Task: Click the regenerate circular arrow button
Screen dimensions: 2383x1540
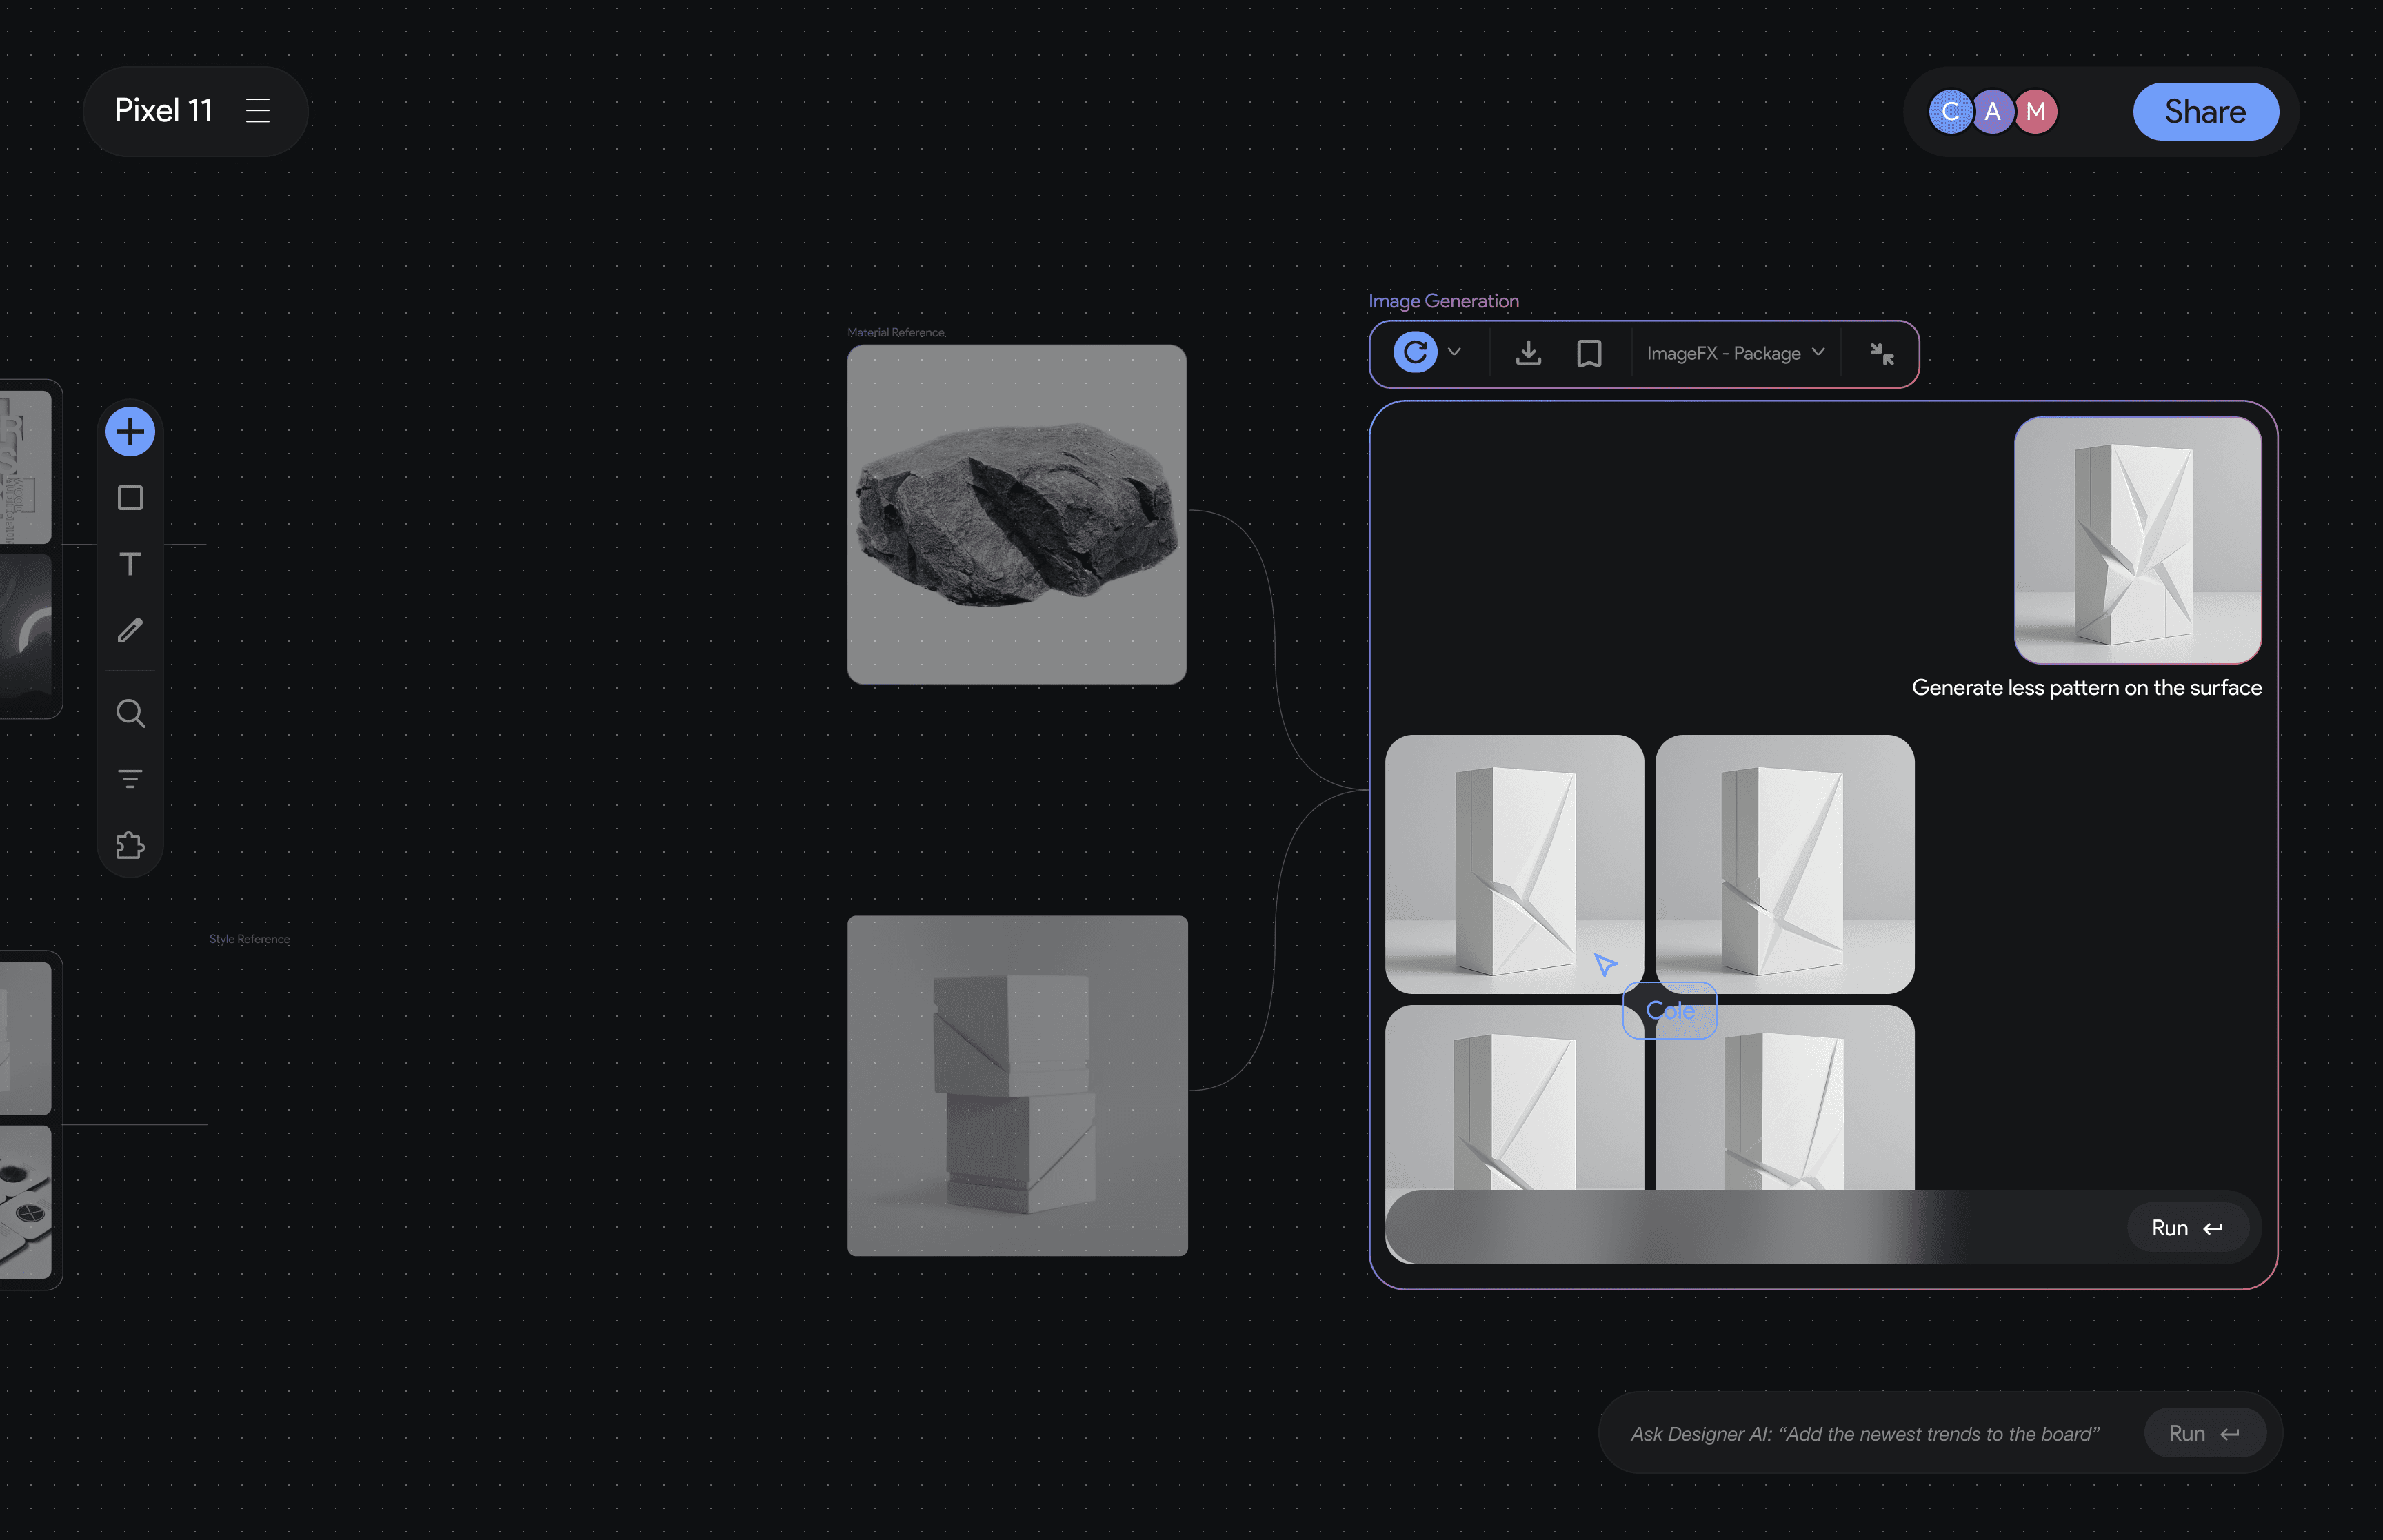Action: (1415, 352)
